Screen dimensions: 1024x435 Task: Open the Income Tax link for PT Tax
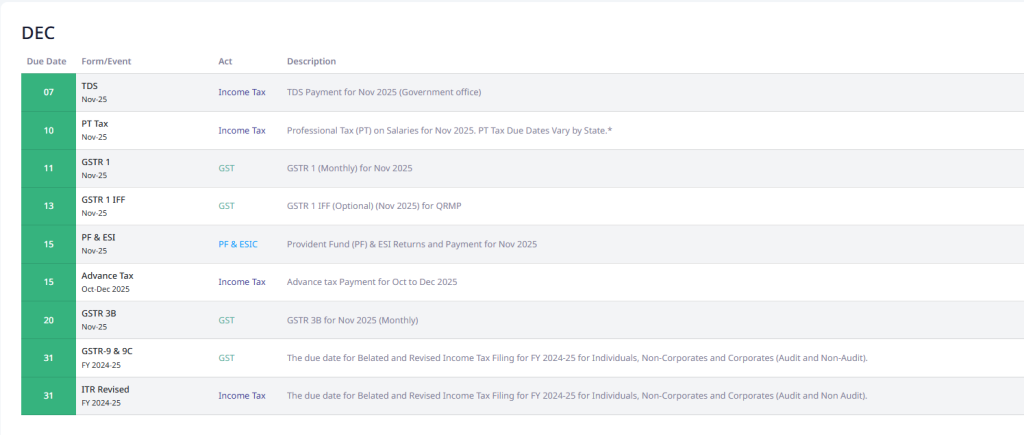tap(242, 130)
